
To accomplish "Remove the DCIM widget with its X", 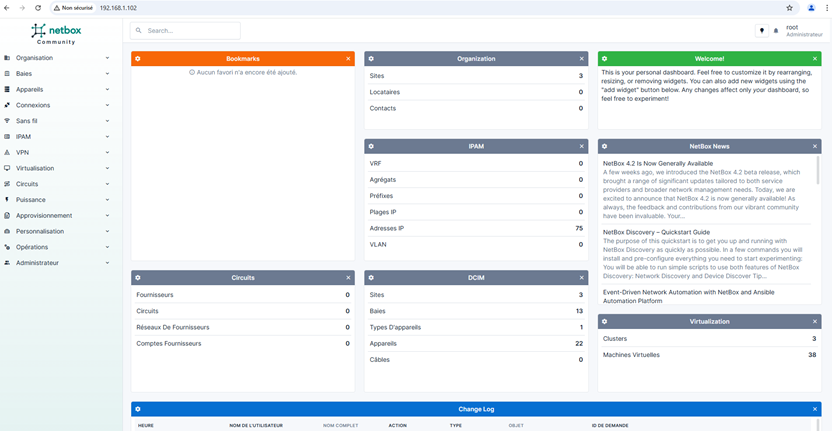I will tap(582, 278).
